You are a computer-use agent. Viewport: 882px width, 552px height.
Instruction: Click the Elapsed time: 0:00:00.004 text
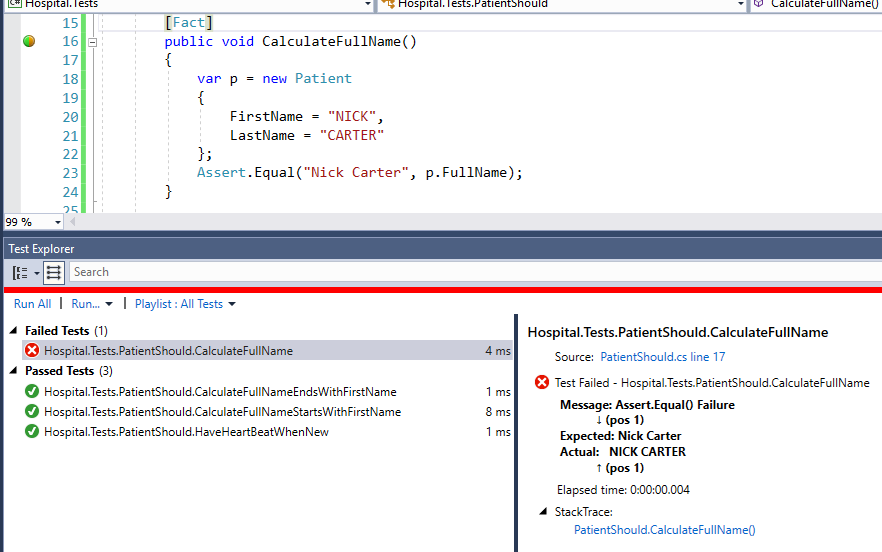click(x=623, y=490)
